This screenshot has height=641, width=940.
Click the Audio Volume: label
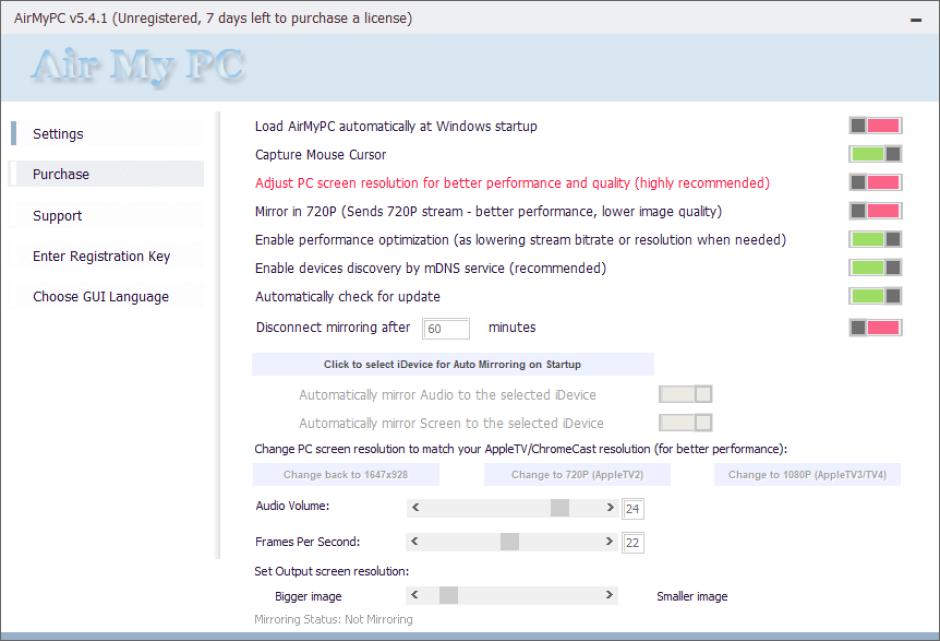293,505
